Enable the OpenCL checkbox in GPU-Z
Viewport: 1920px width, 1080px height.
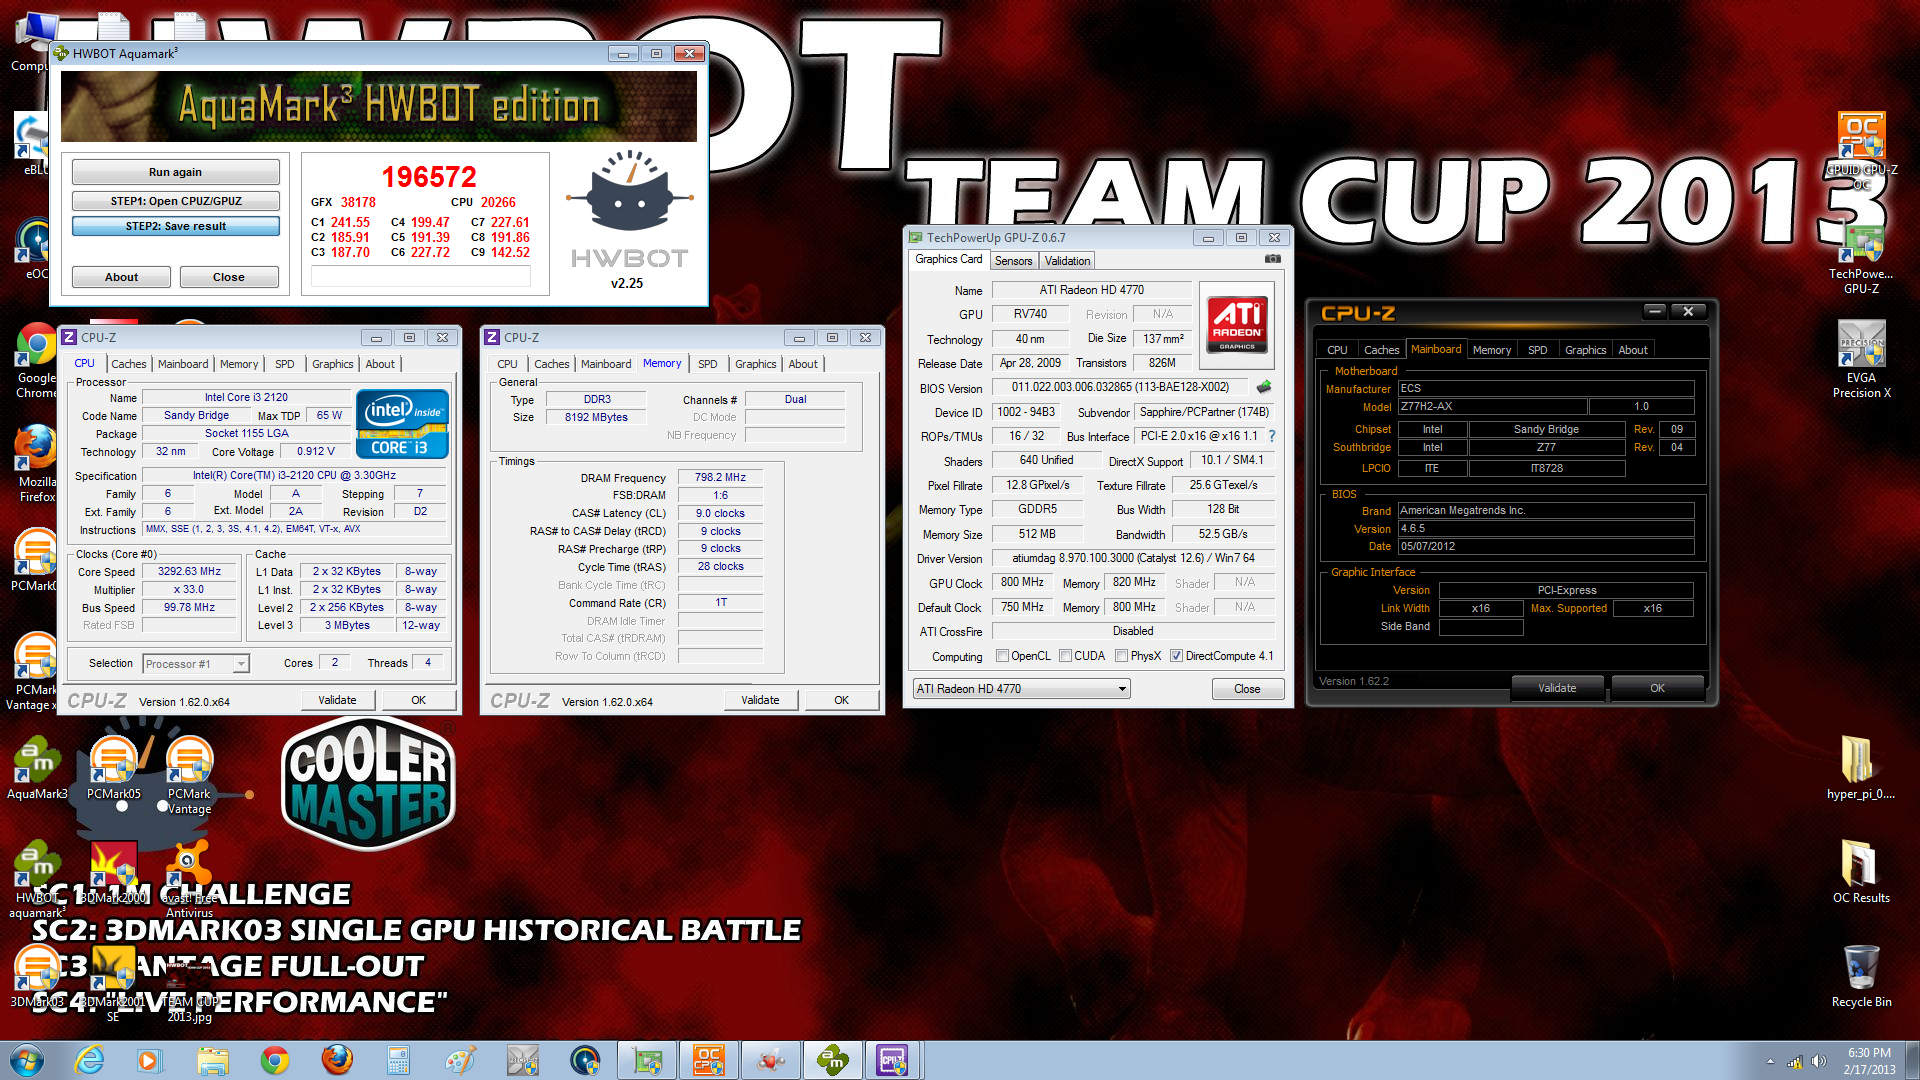tap(1002, 656)
